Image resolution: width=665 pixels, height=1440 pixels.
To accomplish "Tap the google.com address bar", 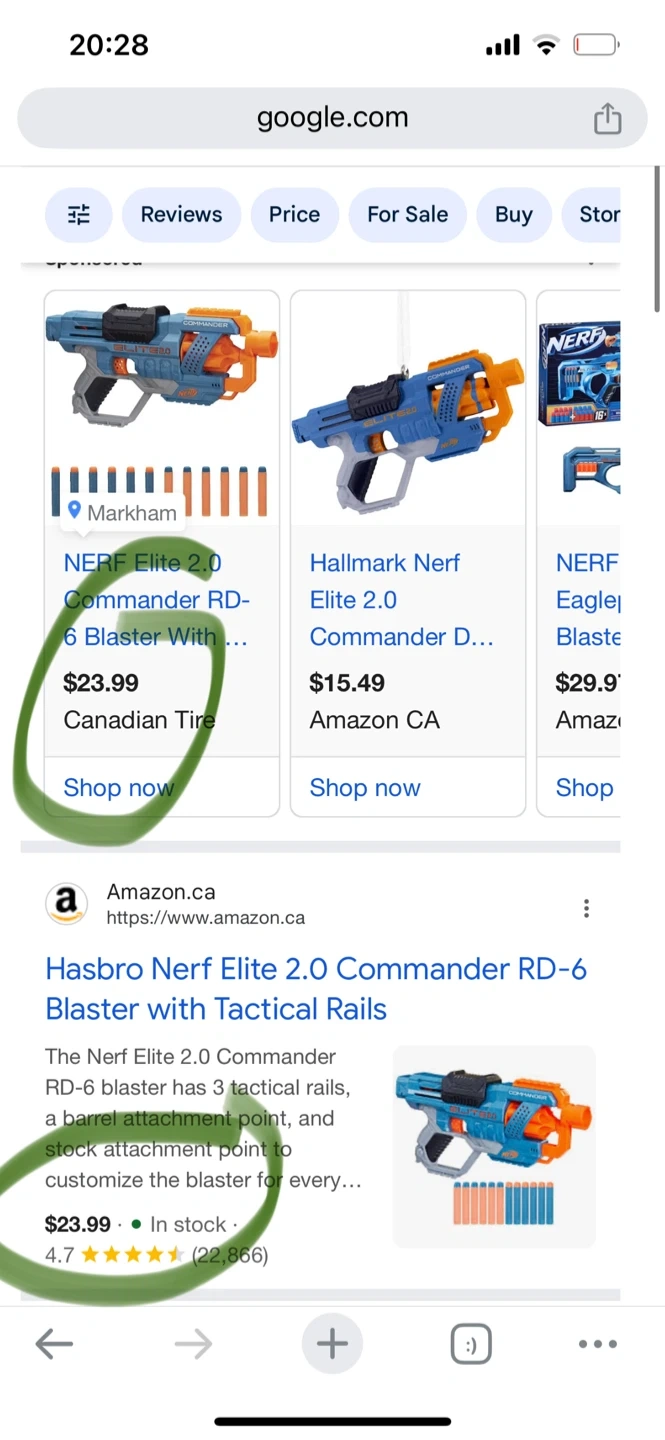I will (x=332, y=118).
